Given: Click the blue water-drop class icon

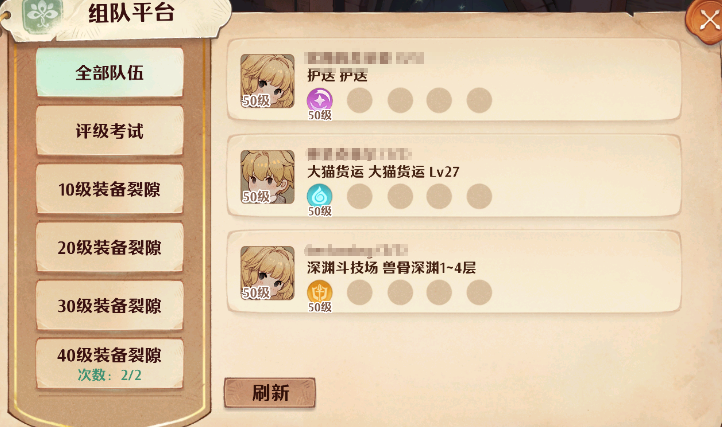Looking at the screenshot, I should click(x=320, y=196).
